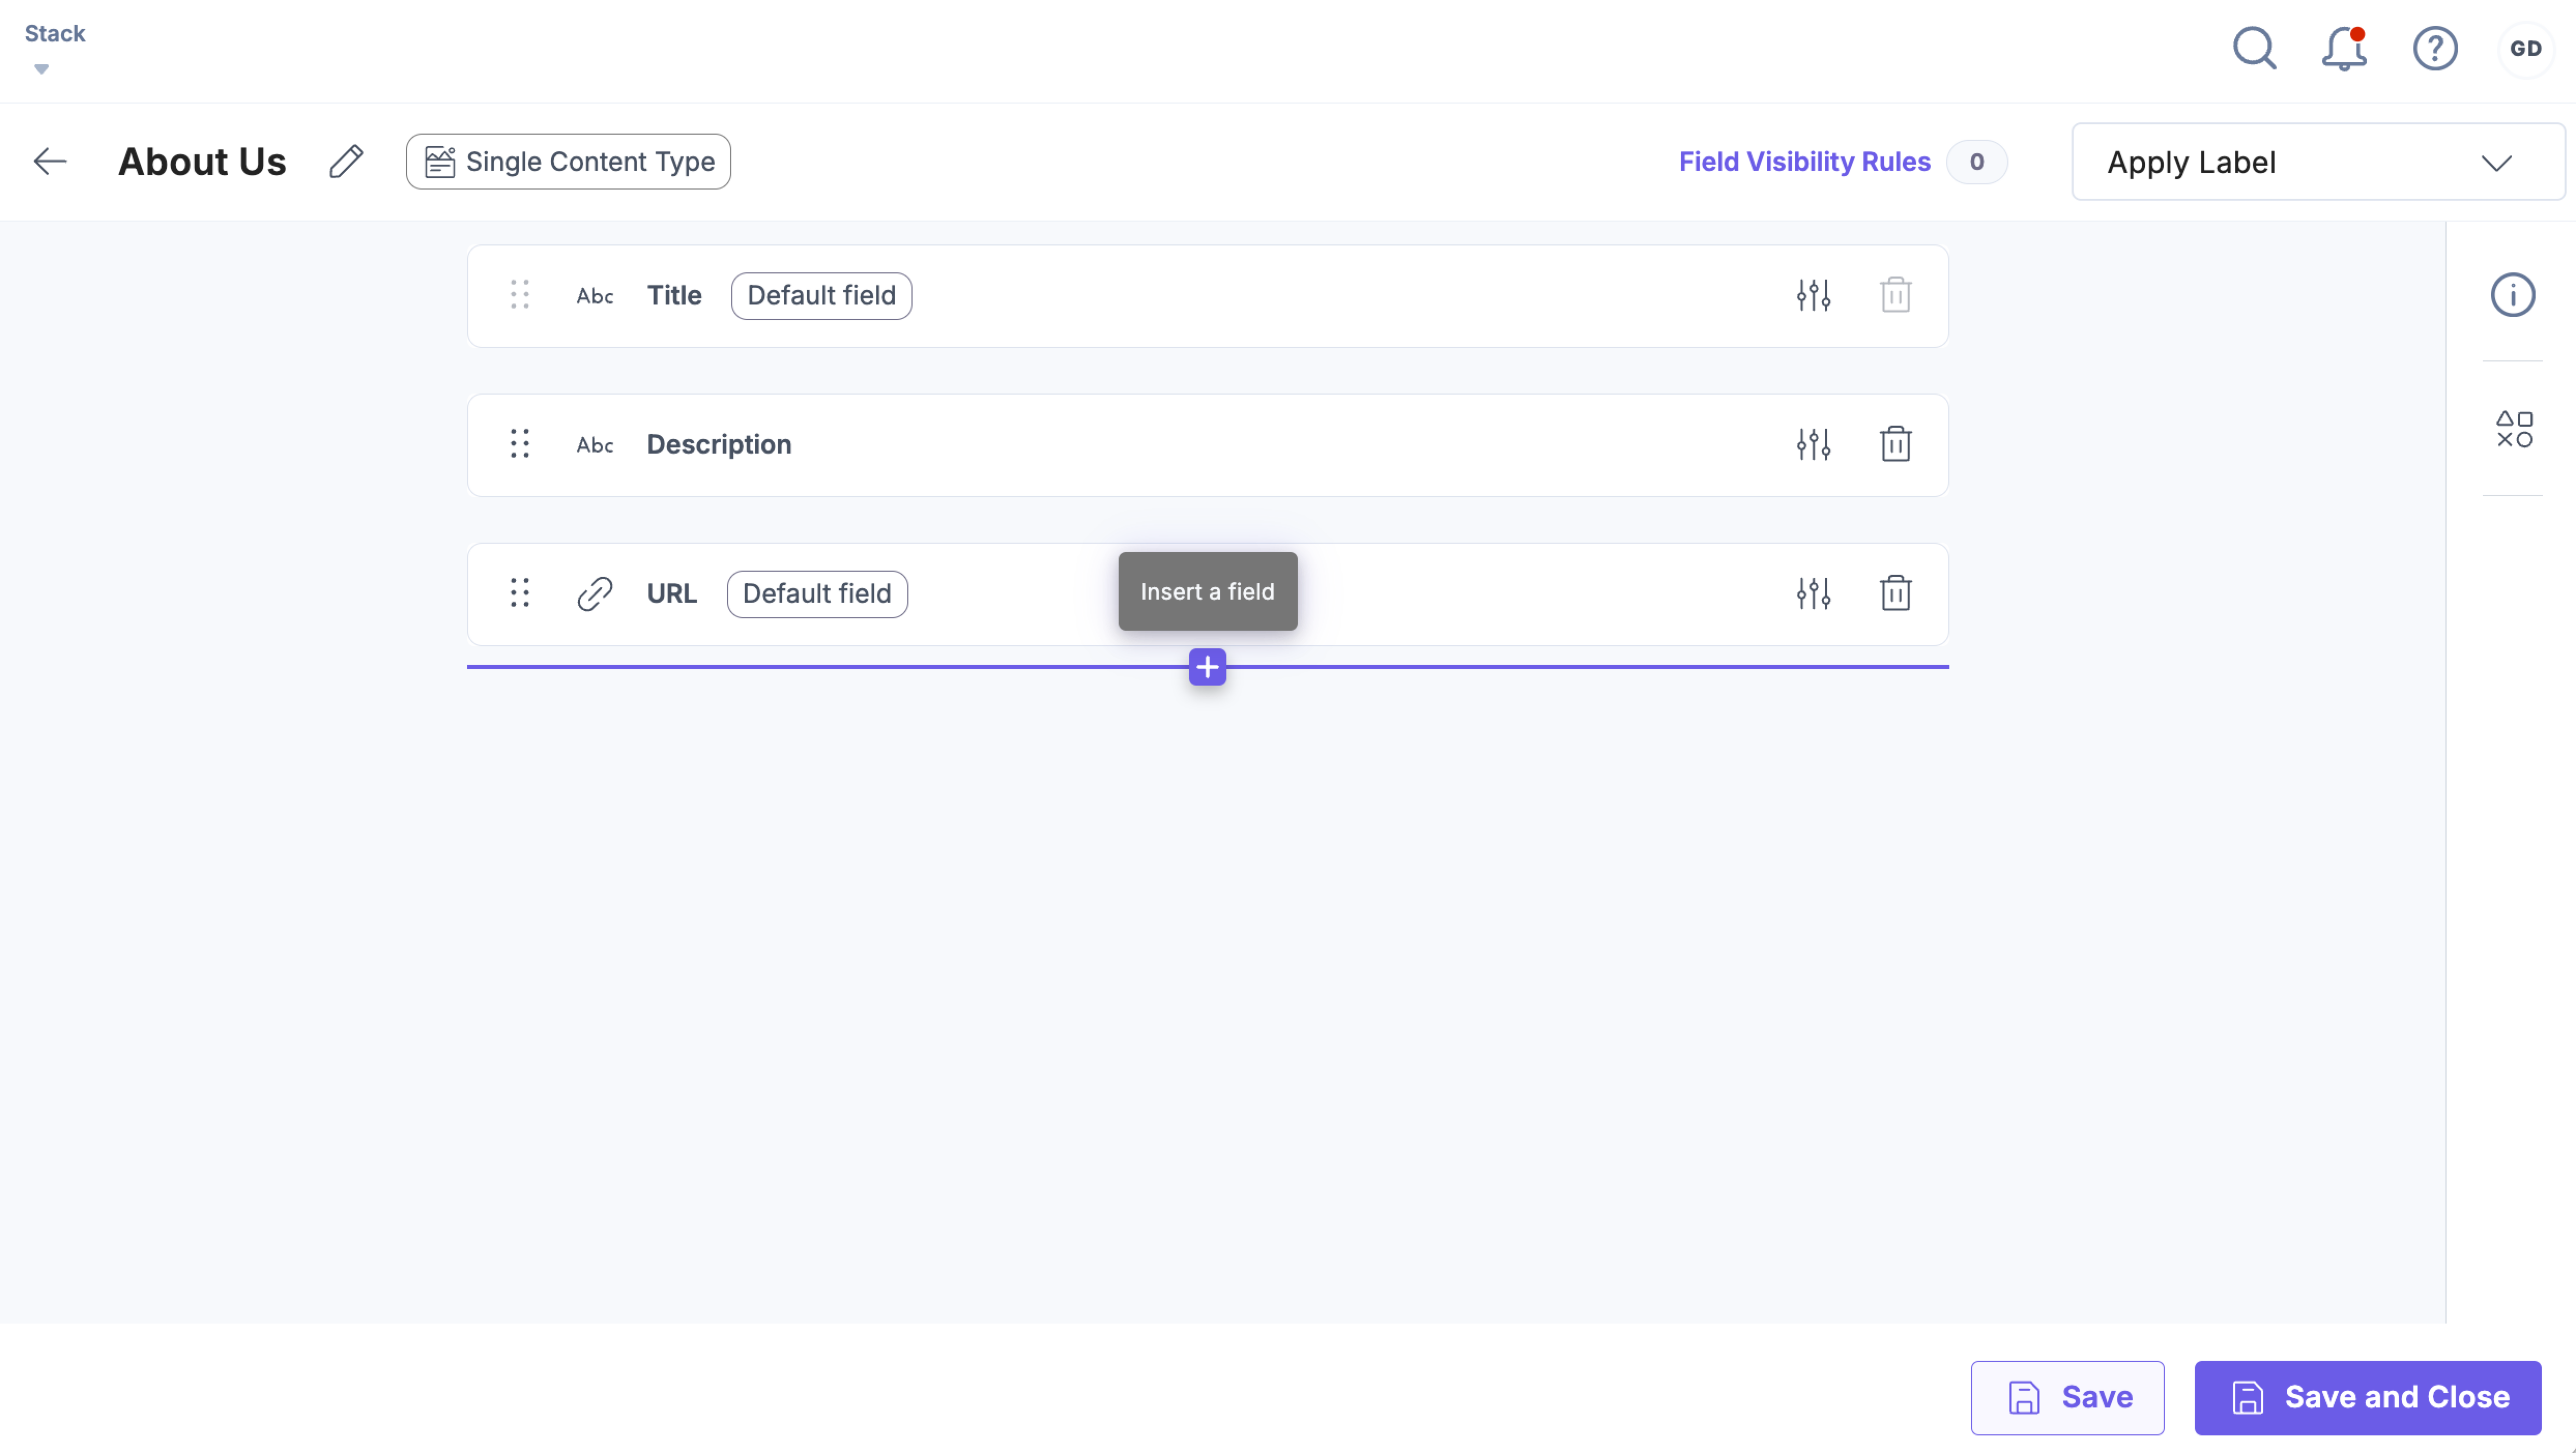Select the Title drag handle dots icon
The width and height of the screenshot is (2576, 1453).
520,294
